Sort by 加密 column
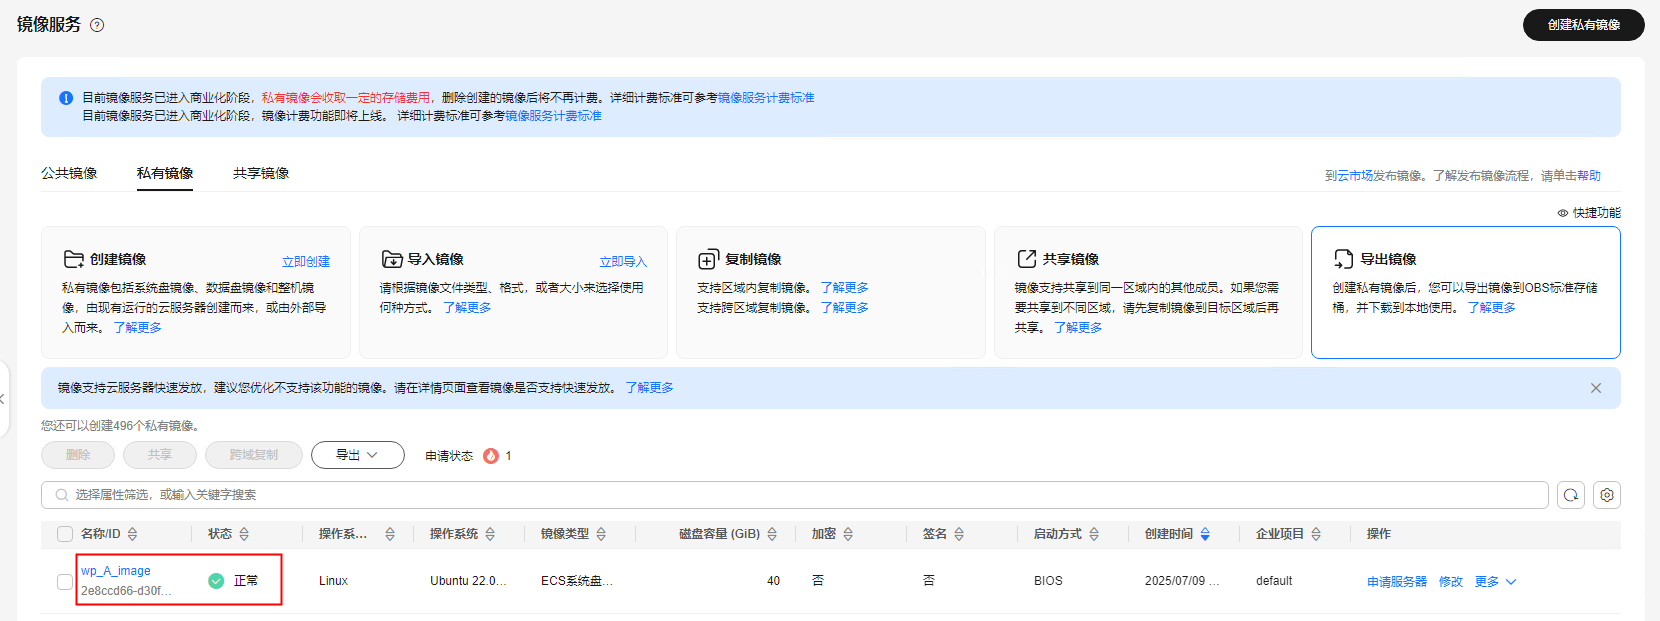Screen dimensions: 1660x621 point(848,534)
